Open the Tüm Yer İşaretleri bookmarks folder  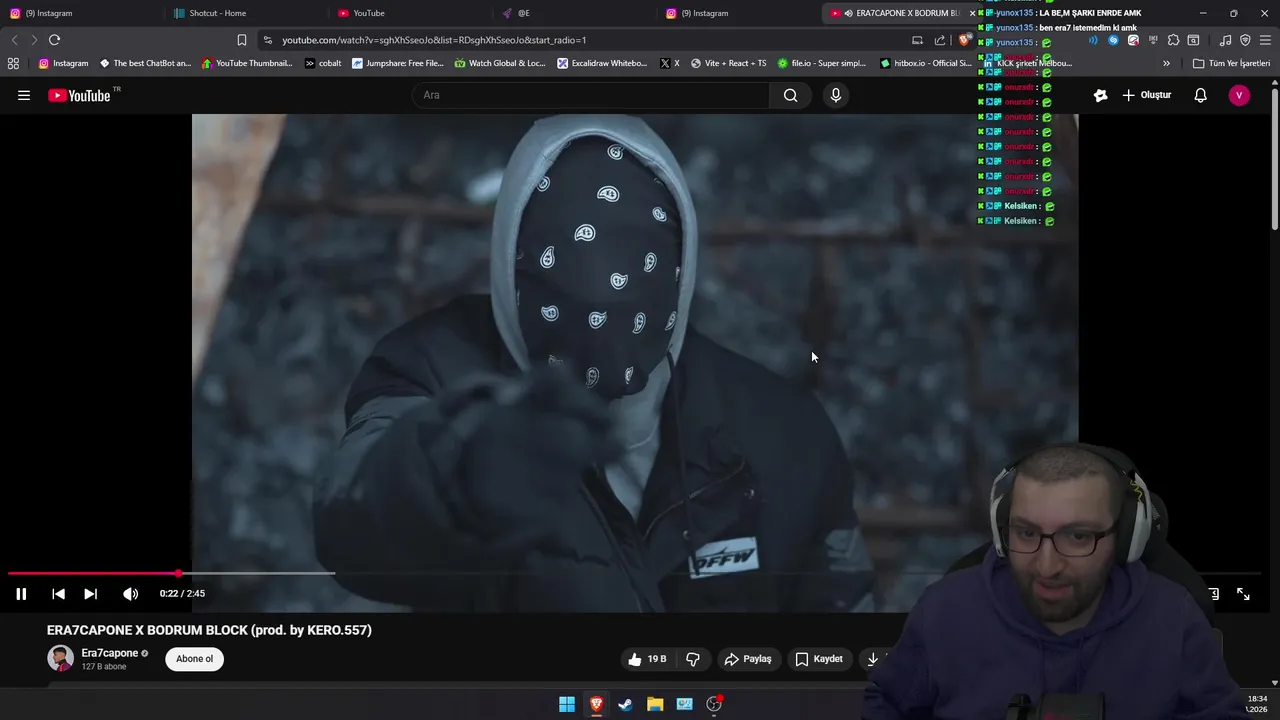pyautogui.click(x=1231, y=63)
